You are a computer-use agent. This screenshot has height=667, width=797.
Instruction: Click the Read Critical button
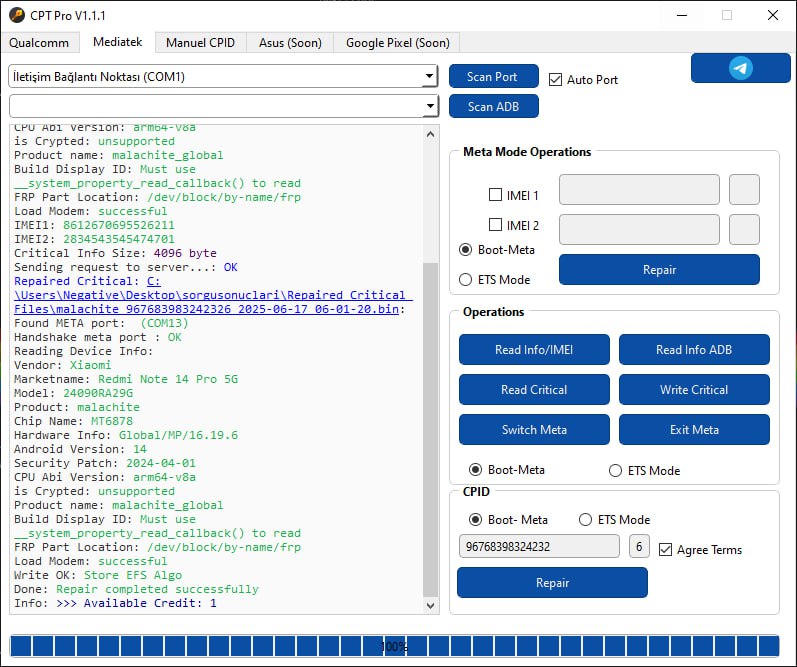[x=534, y=389]
